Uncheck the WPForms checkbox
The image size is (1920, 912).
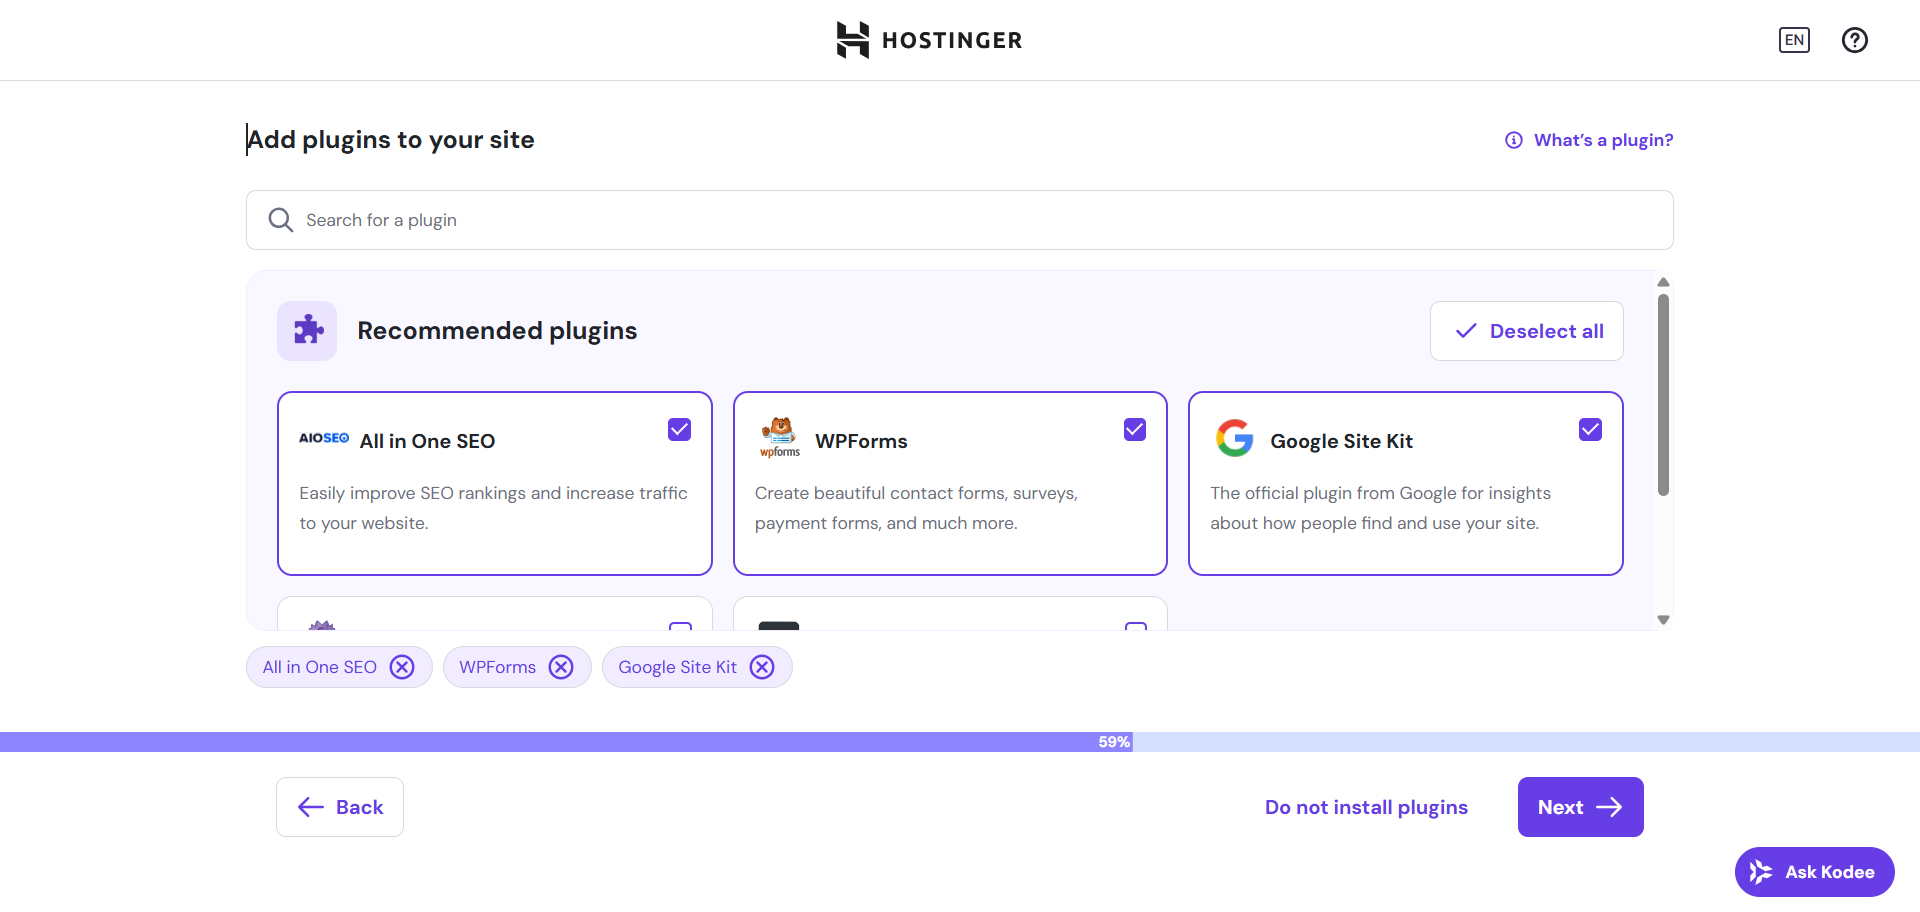1135,430
